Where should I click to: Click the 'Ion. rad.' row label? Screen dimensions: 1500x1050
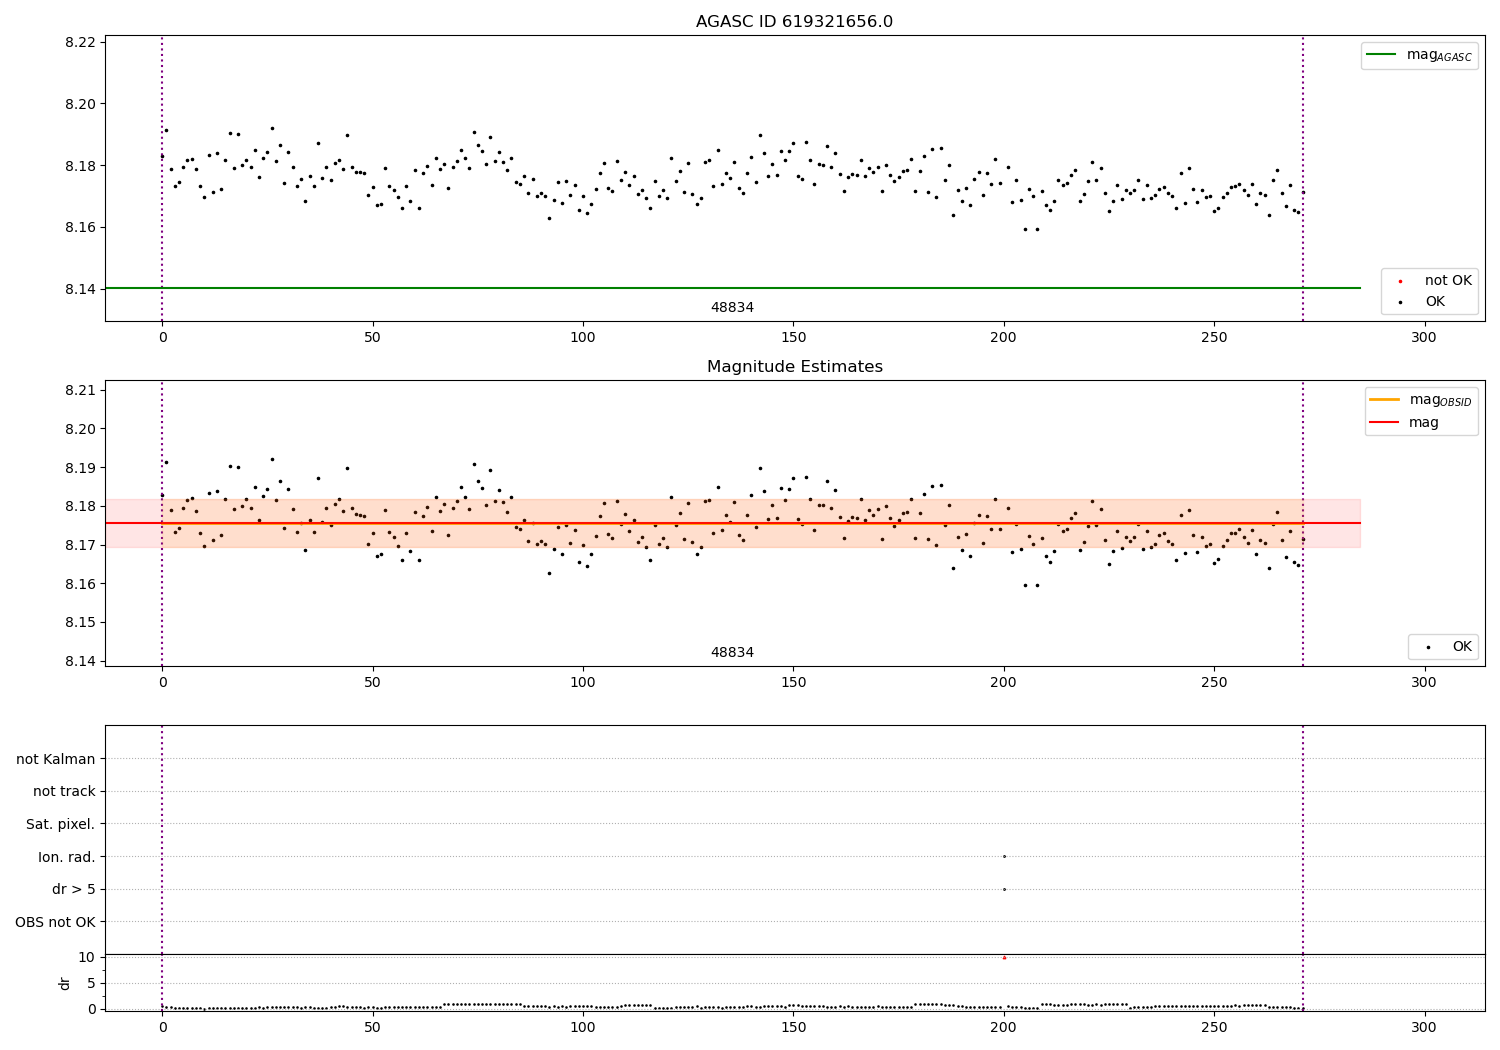(67, 858)
